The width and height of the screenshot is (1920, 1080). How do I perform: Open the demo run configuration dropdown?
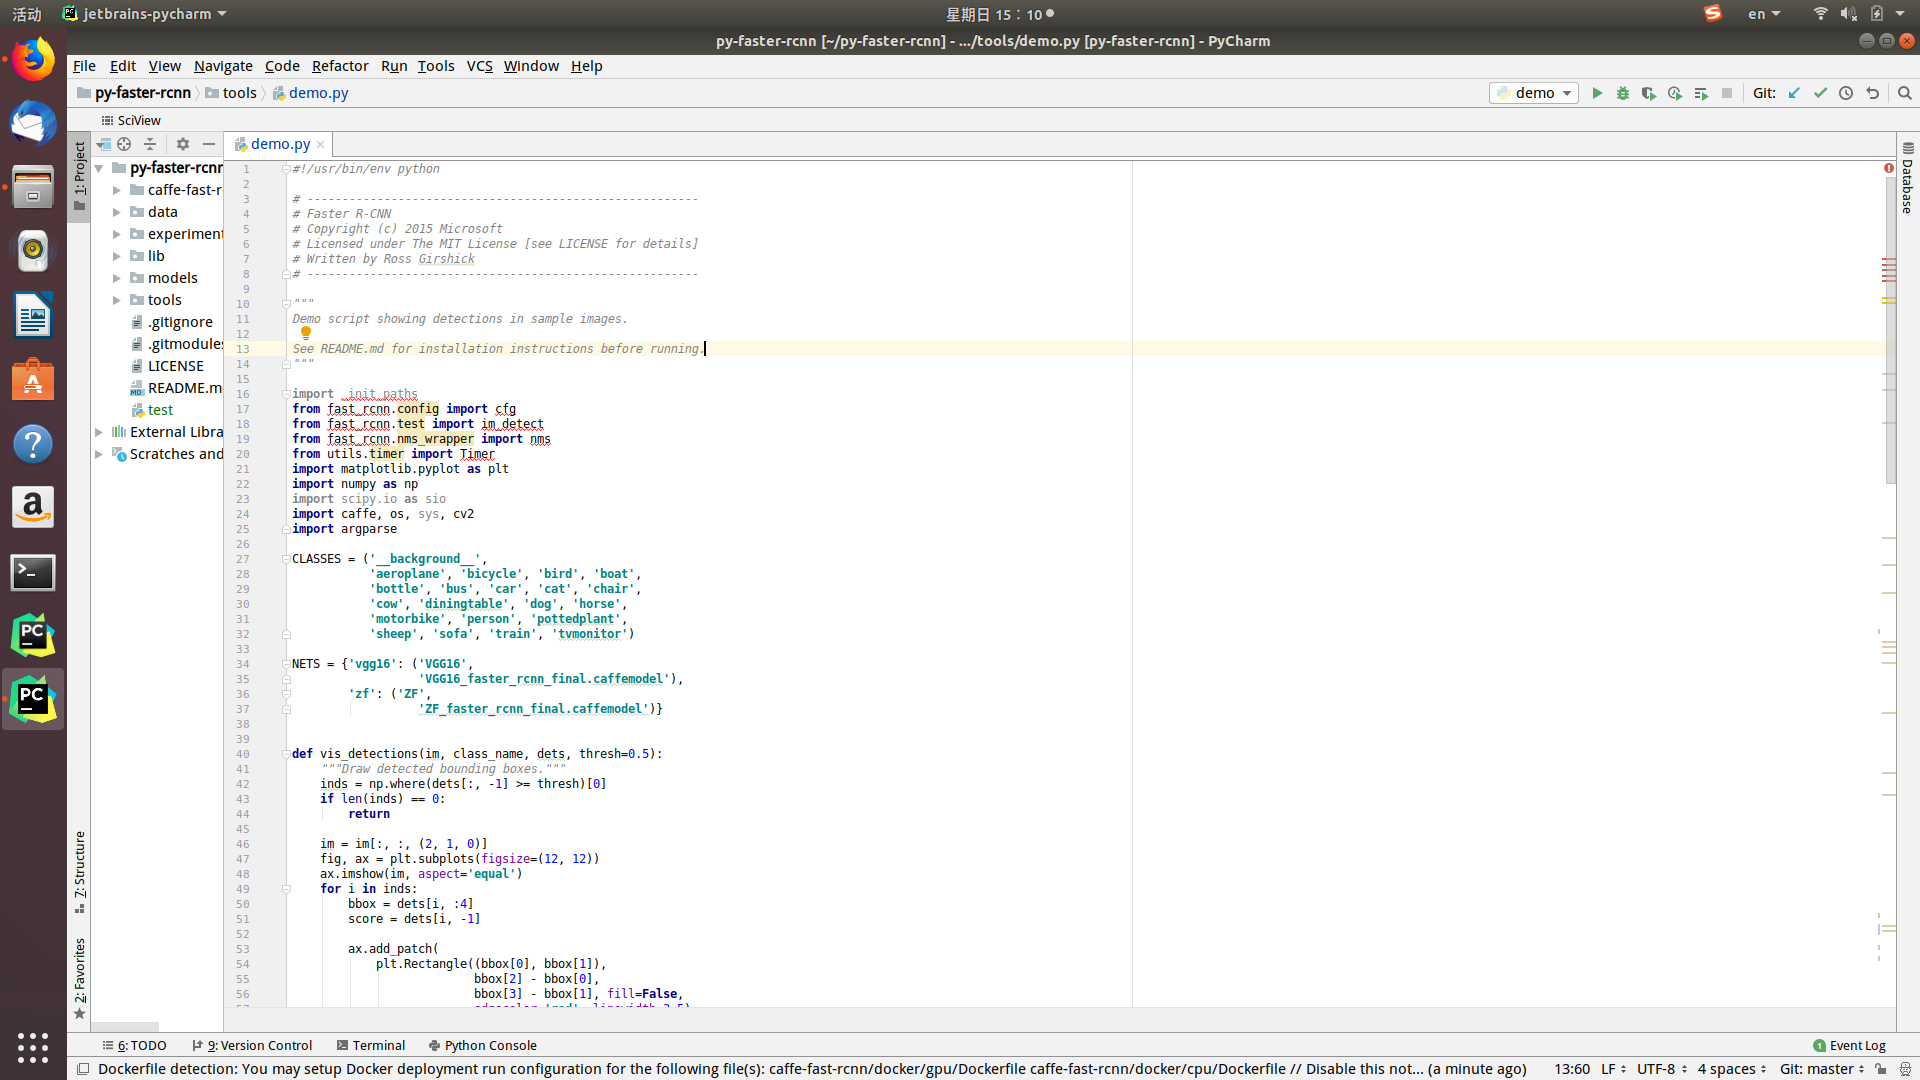coord(1534,93)
